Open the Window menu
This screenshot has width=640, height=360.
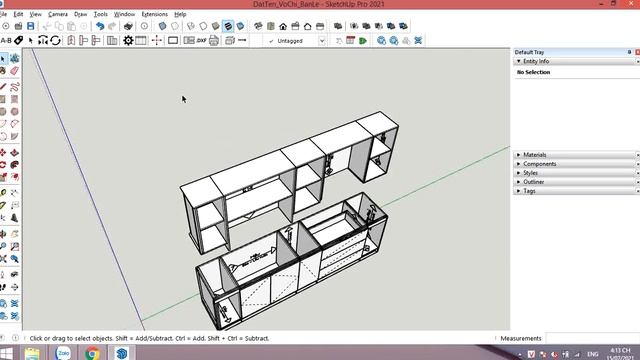pos(124,14)
